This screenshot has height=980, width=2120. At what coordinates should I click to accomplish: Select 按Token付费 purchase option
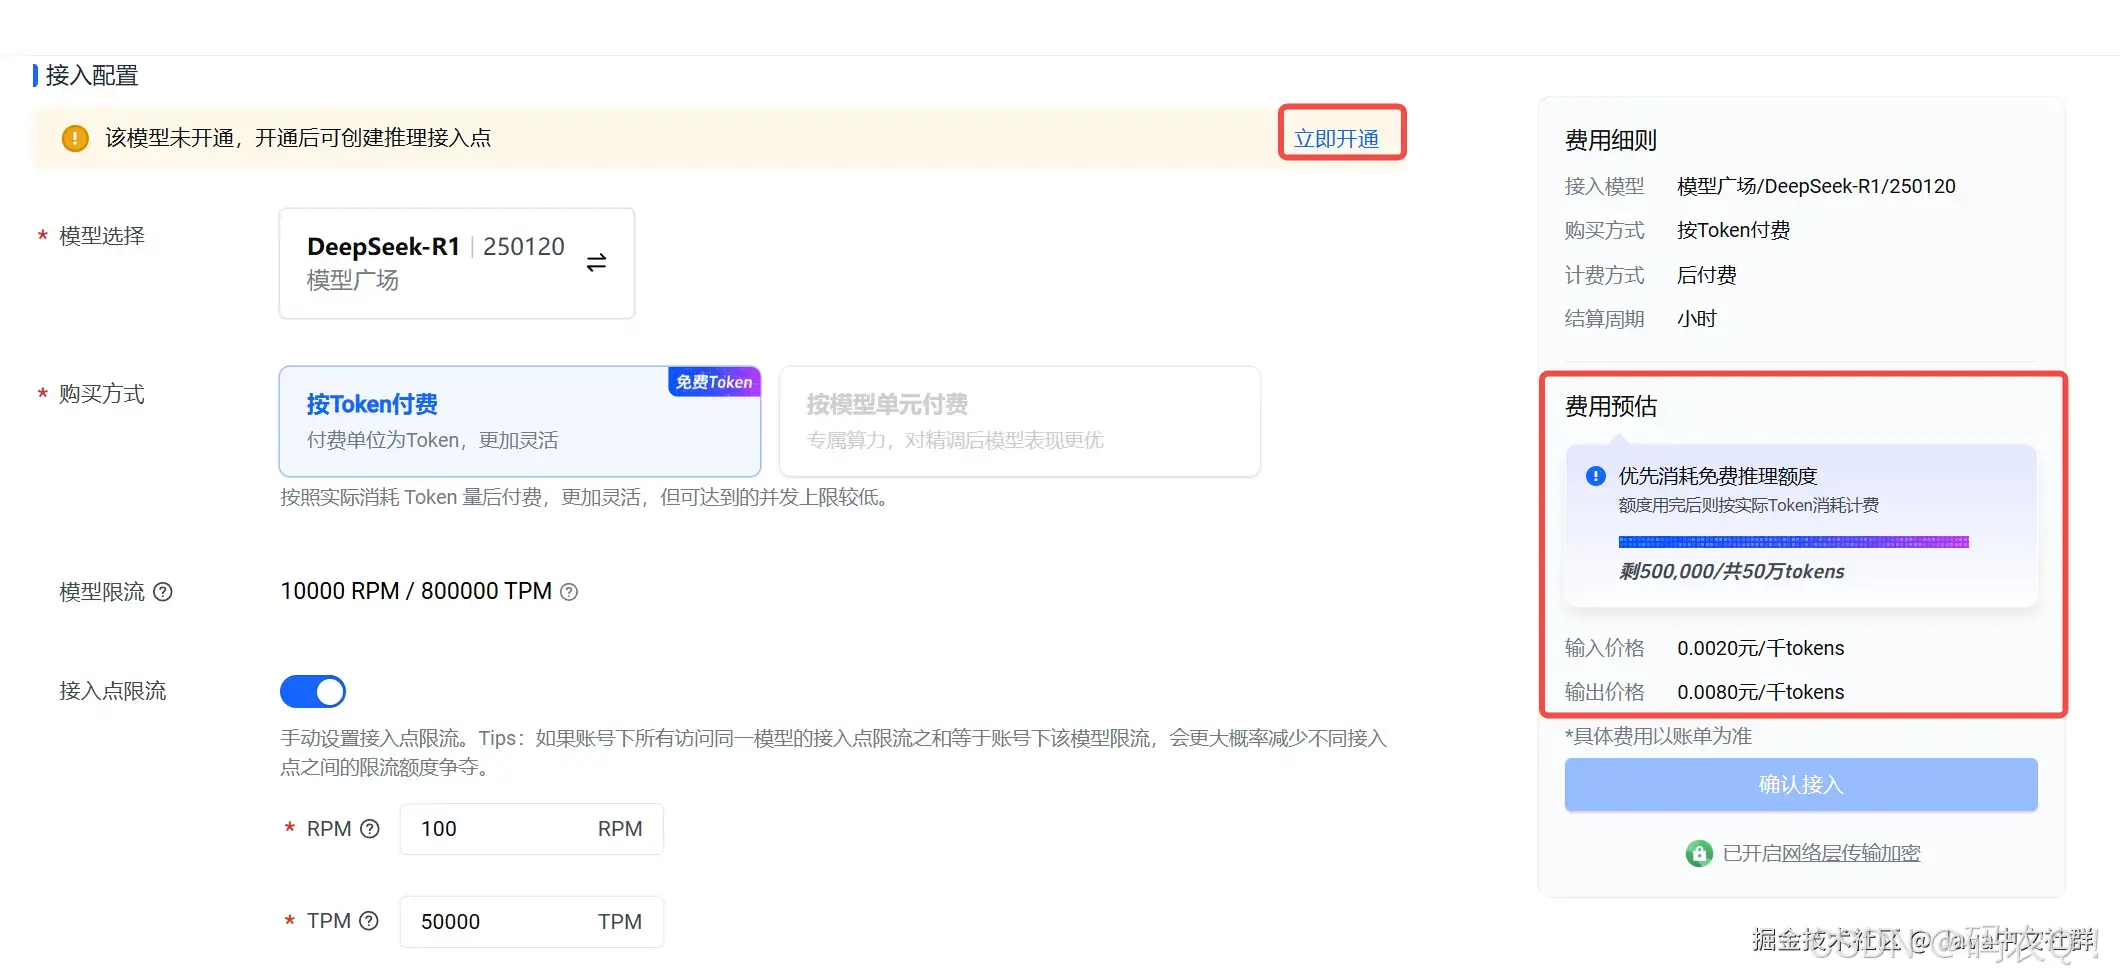click(520, 421)
